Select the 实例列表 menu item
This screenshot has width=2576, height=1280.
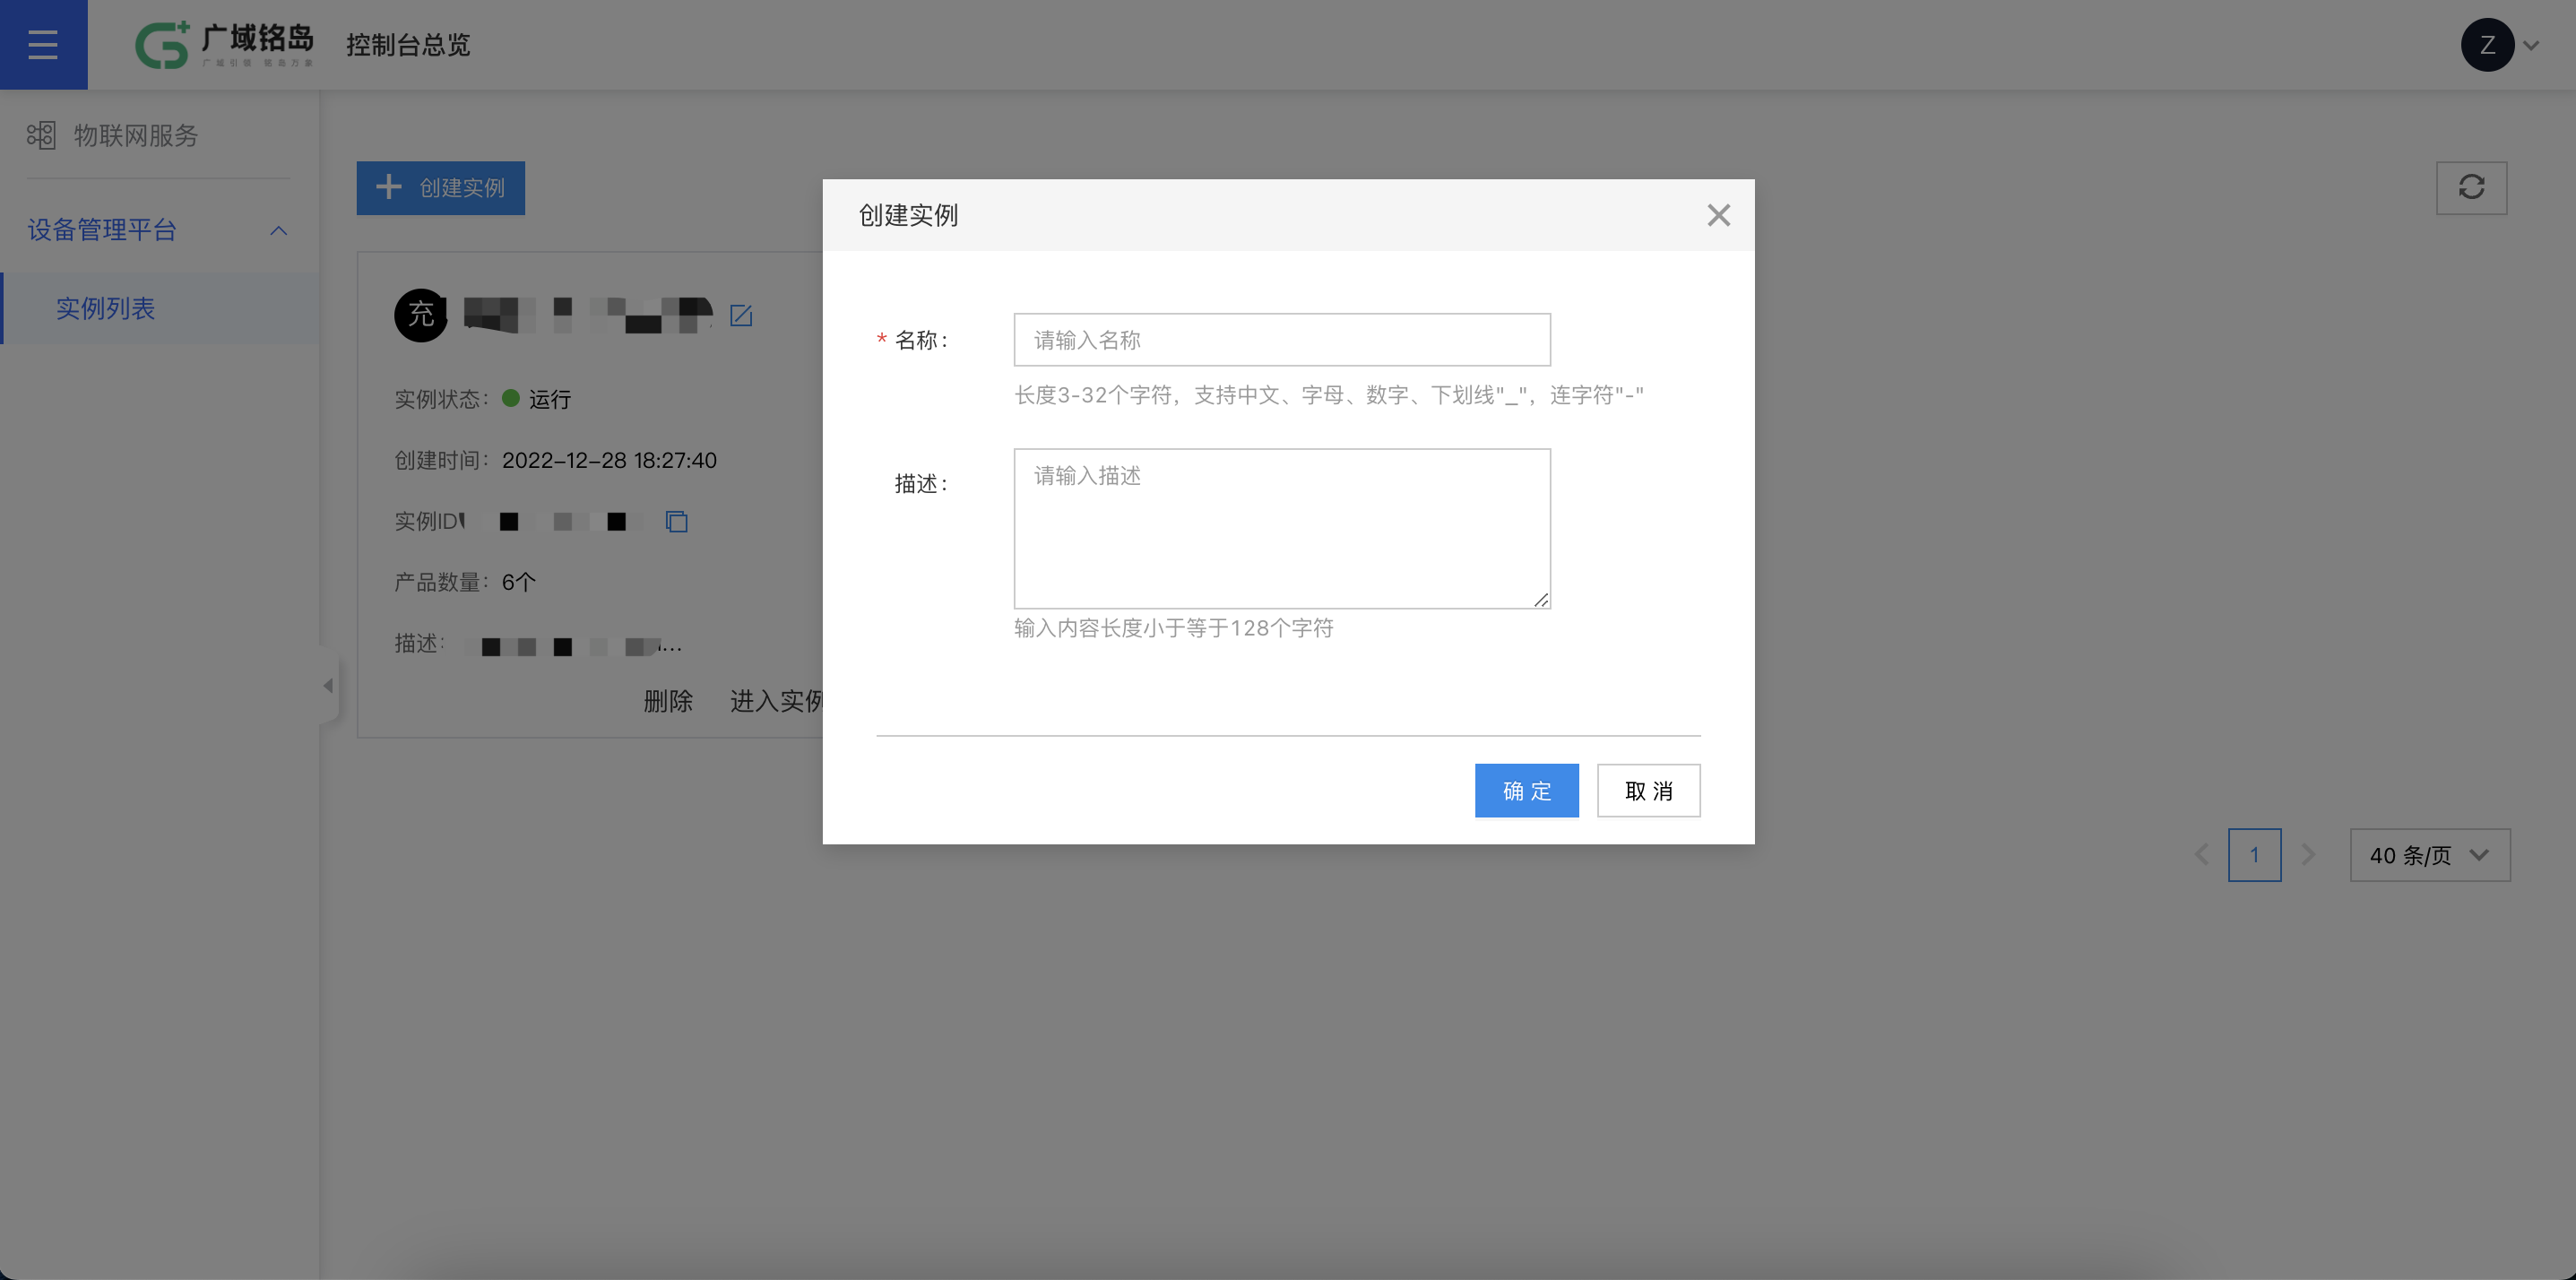160,308
